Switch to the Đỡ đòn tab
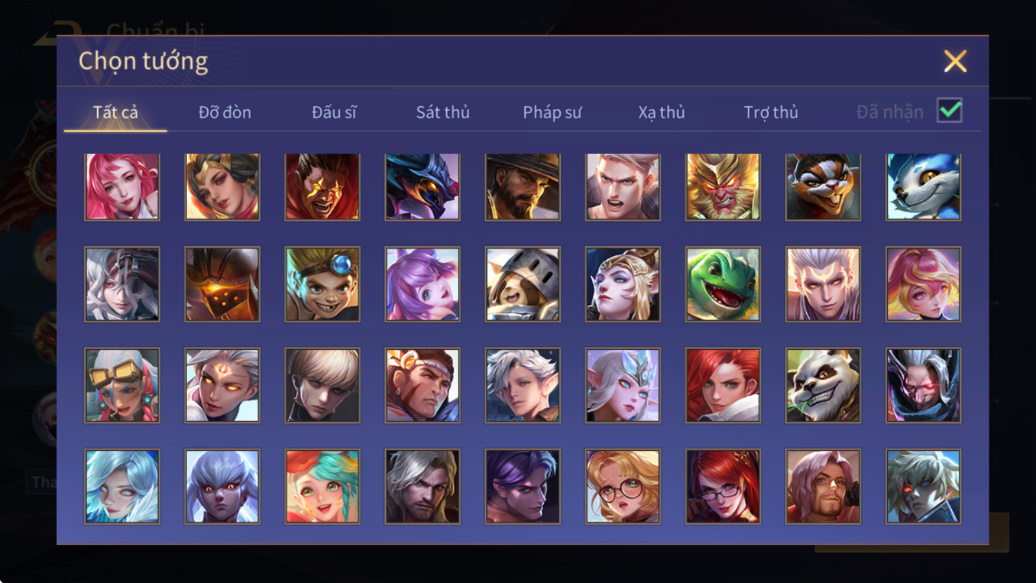The image size is (1036, 583). [225, 112]
